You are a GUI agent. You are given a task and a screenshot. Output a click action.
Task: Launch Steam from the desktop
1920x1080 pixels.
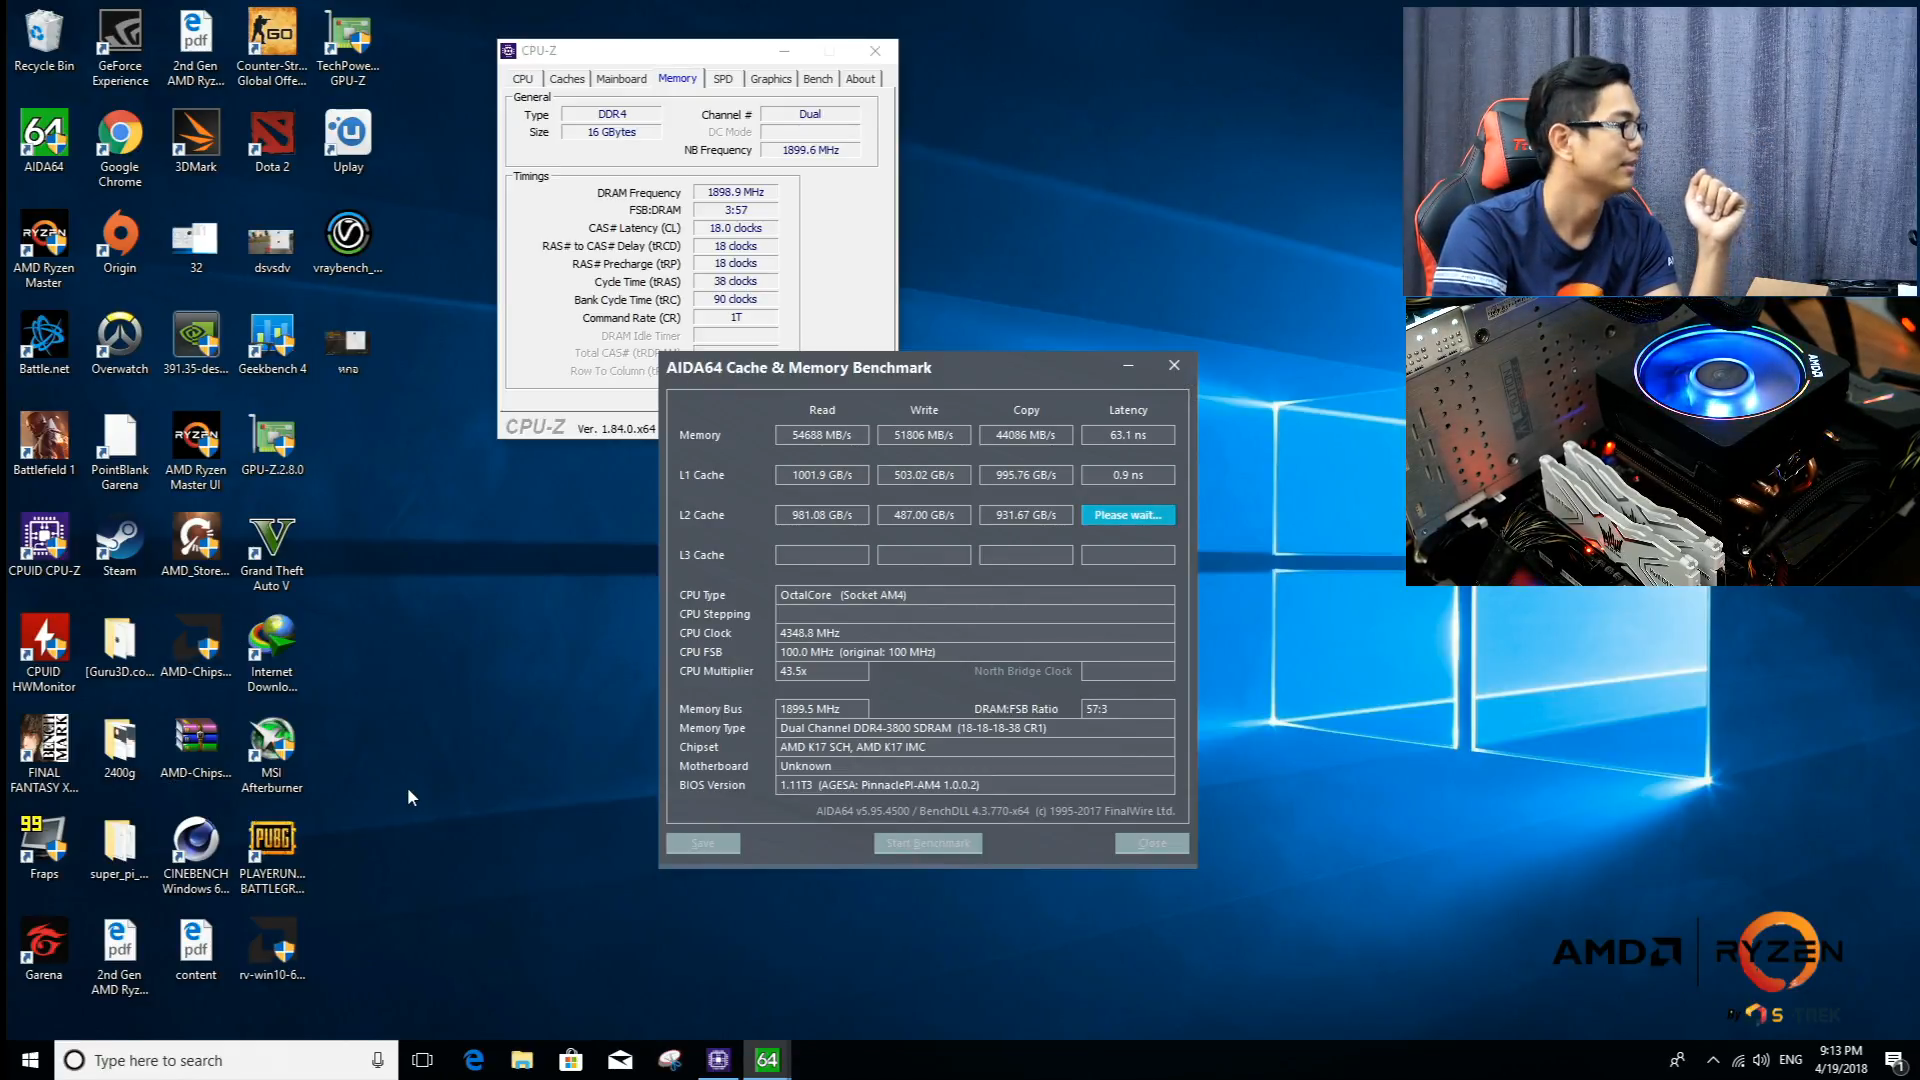click(x=120, y=538)
